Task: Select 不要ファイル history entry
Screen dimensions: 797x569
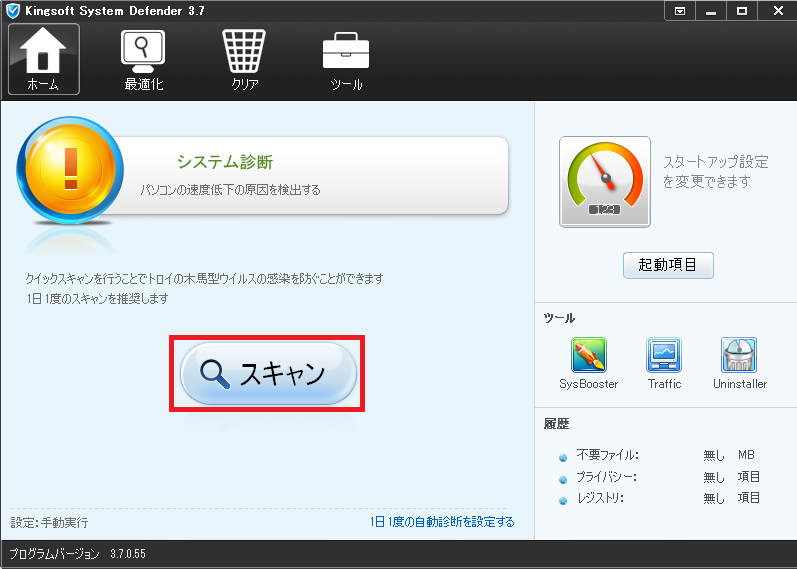Action: click(607, 455)
